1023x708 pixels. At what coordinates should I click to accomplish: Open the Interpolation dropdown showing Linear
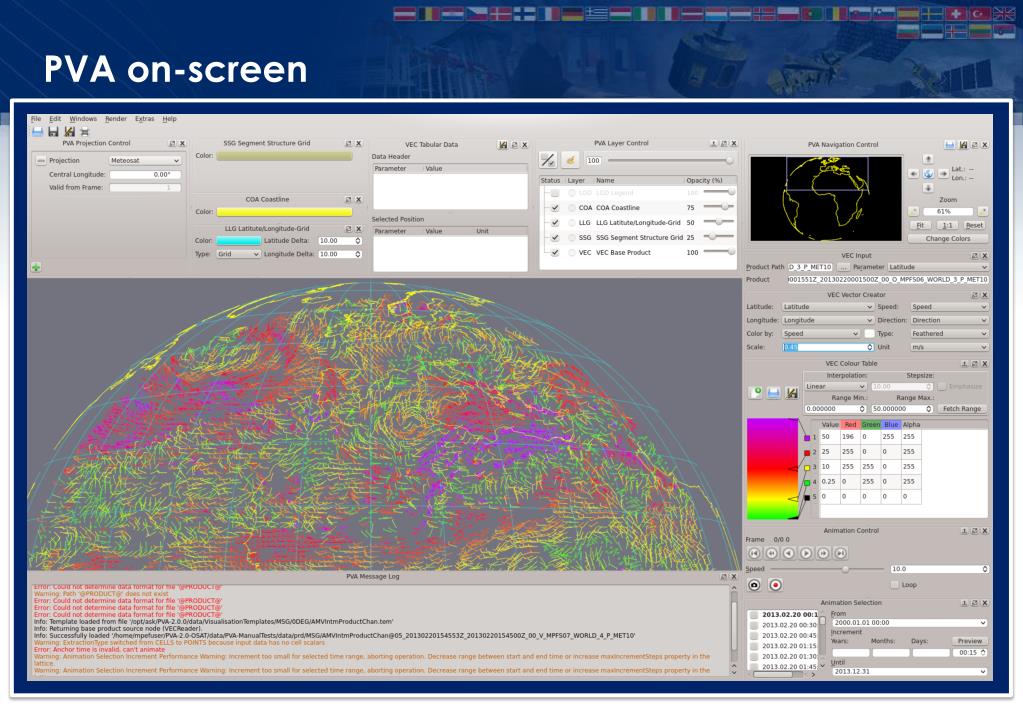(835, 386)
